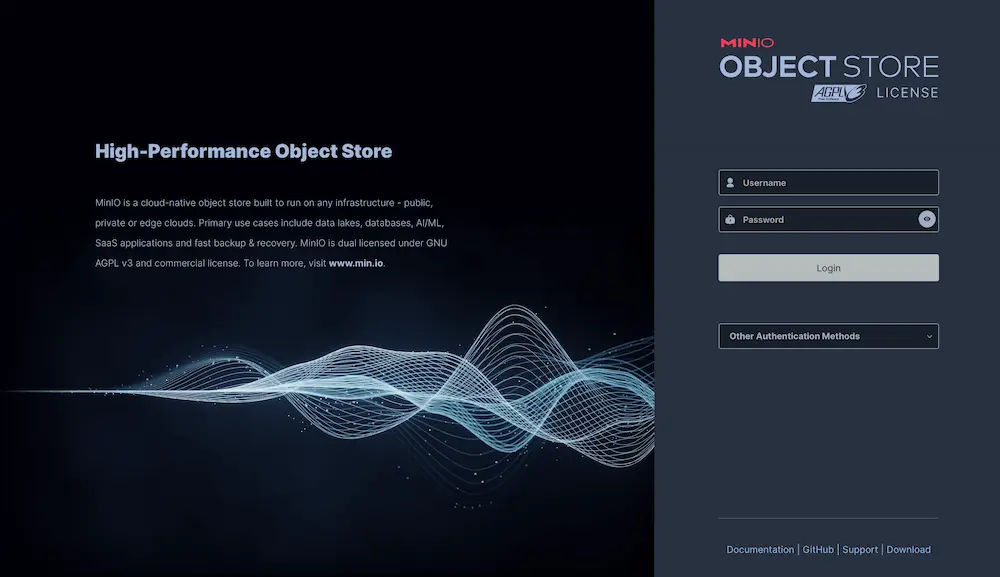
Task: Click the Download link in footer
Action: point(908,550)
